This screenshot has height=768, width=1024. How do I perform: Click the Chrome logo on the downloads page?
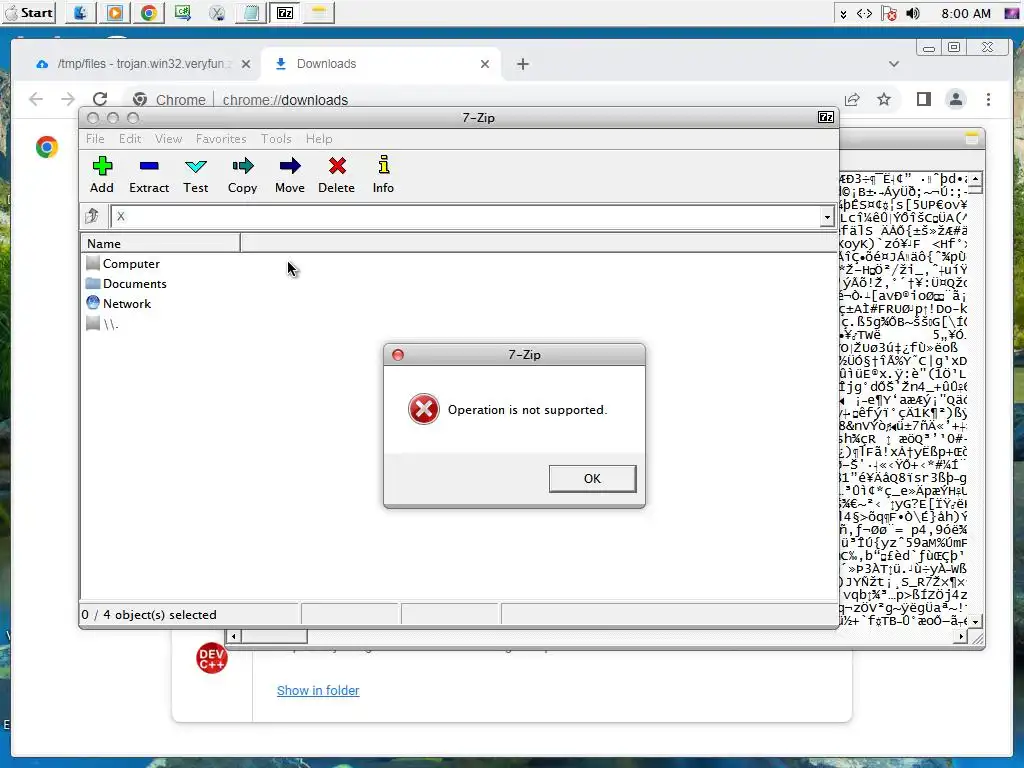(x=46, y=147)
